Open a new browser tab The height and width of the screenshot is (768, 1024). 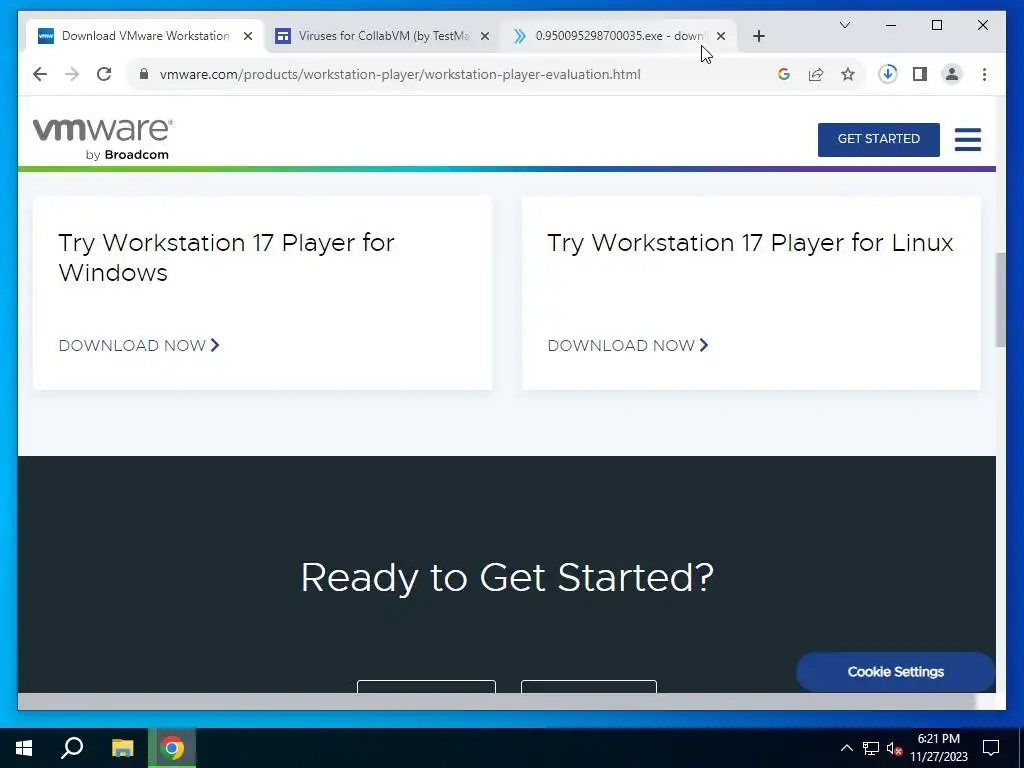point(758,37)
